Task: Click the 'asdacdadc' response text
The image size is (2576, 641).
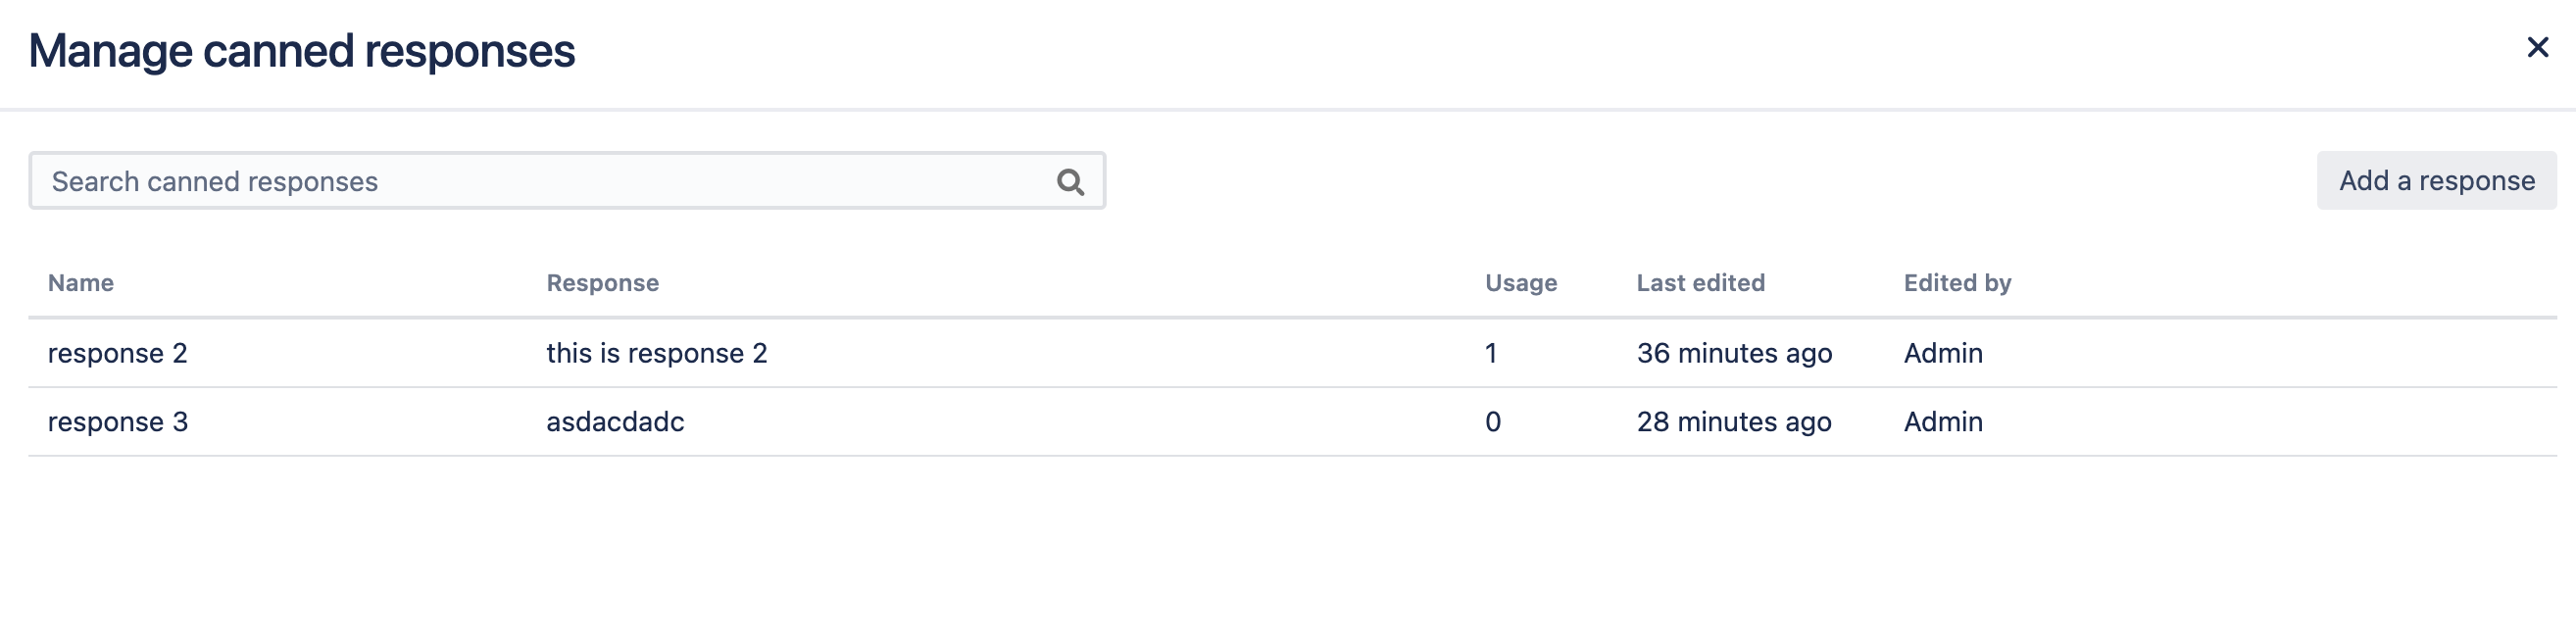Action: tap(615, 422)
